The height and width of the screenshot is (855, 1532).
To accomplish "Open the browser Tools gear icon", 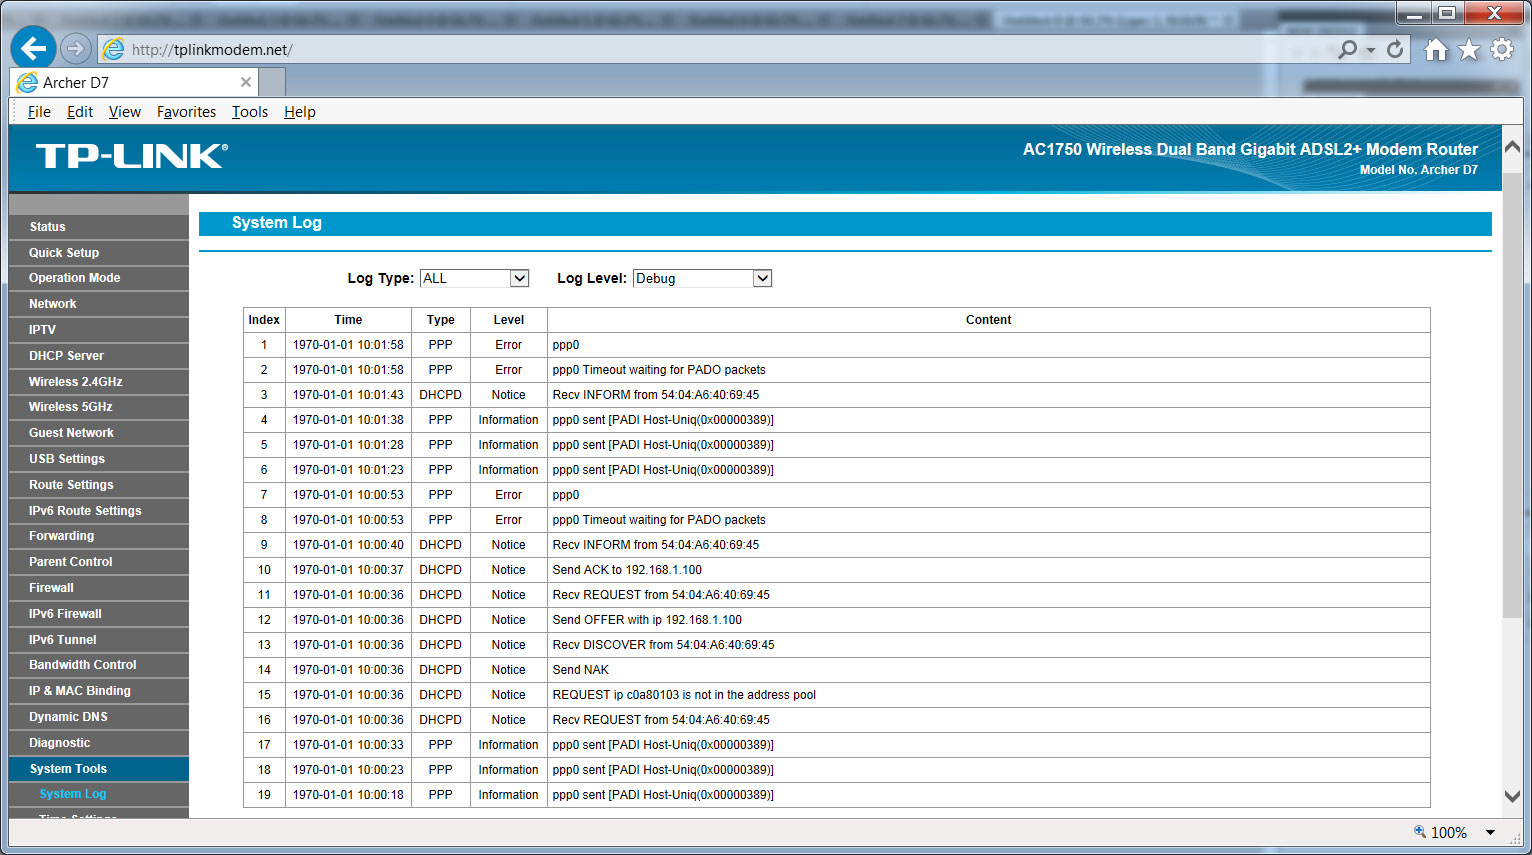I will coord(1501,49).
